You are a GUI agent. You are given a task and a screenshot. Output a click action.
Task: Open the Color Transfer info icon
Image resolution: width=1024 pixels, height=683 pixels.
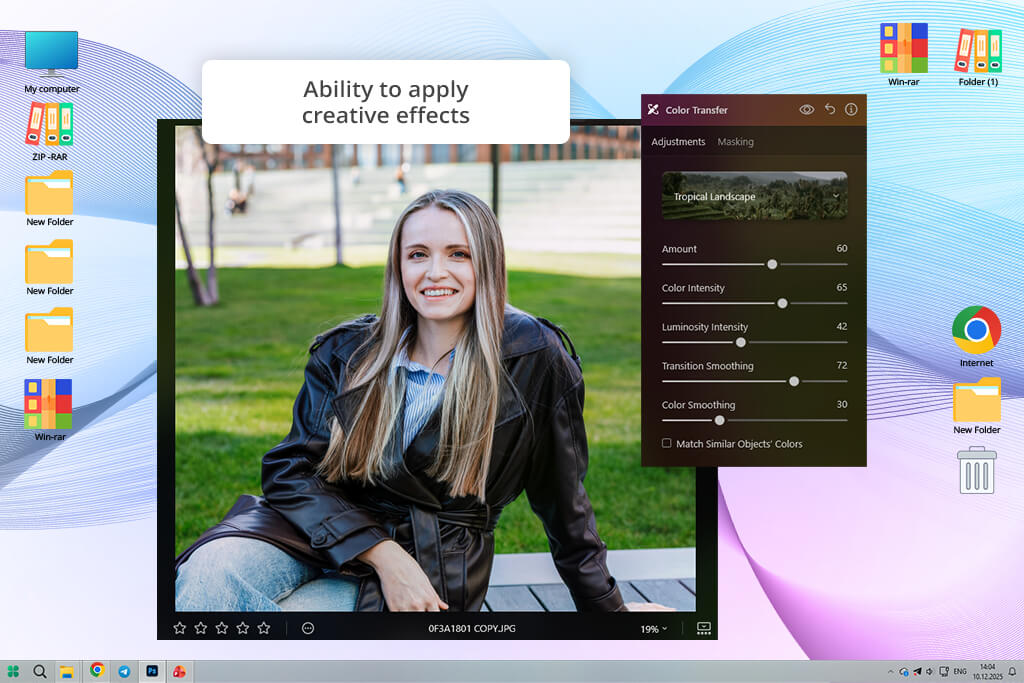coord(851,109)
